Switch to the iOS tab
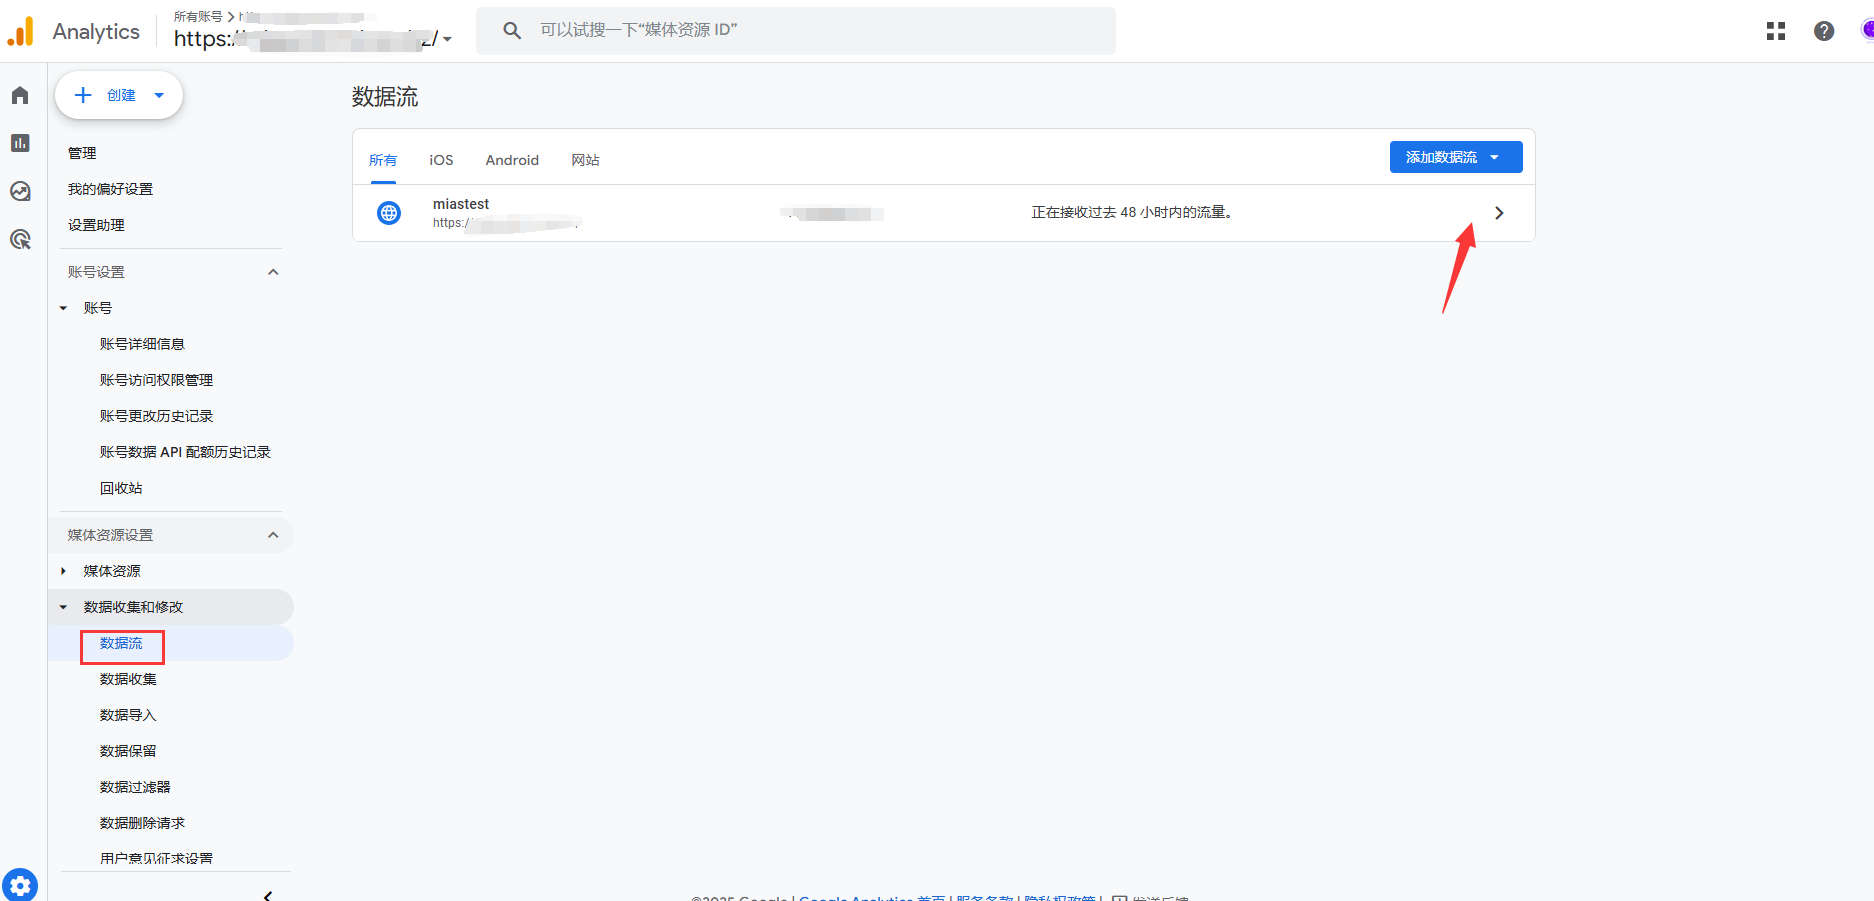 pyautogui.click(x=441, y=160)
